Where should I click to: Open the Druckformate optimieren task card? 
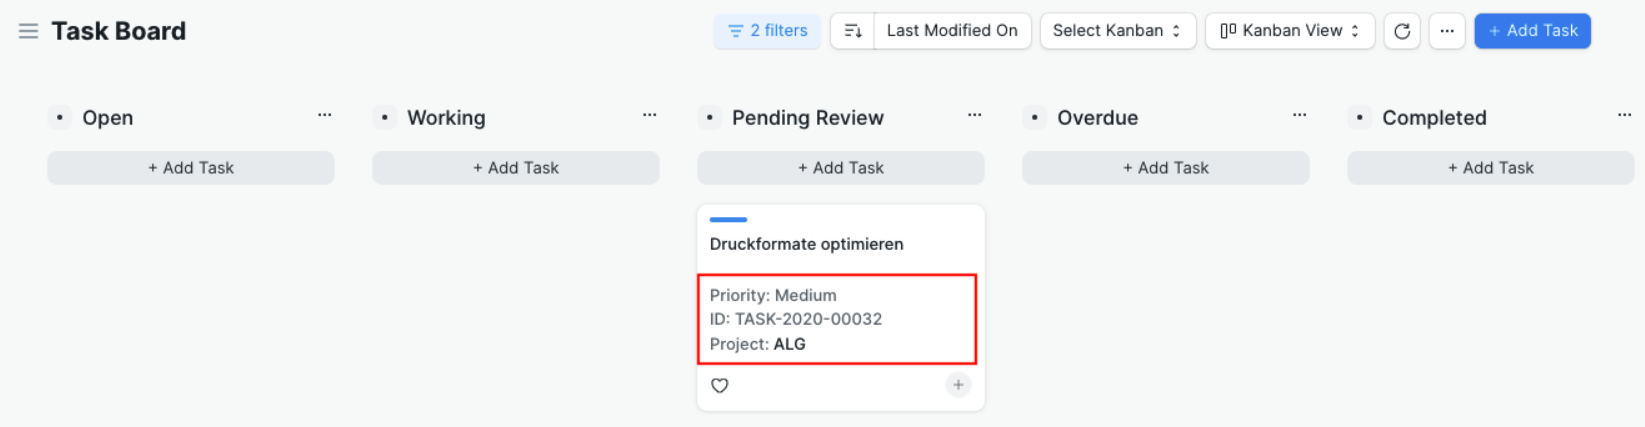click(806, 244)
